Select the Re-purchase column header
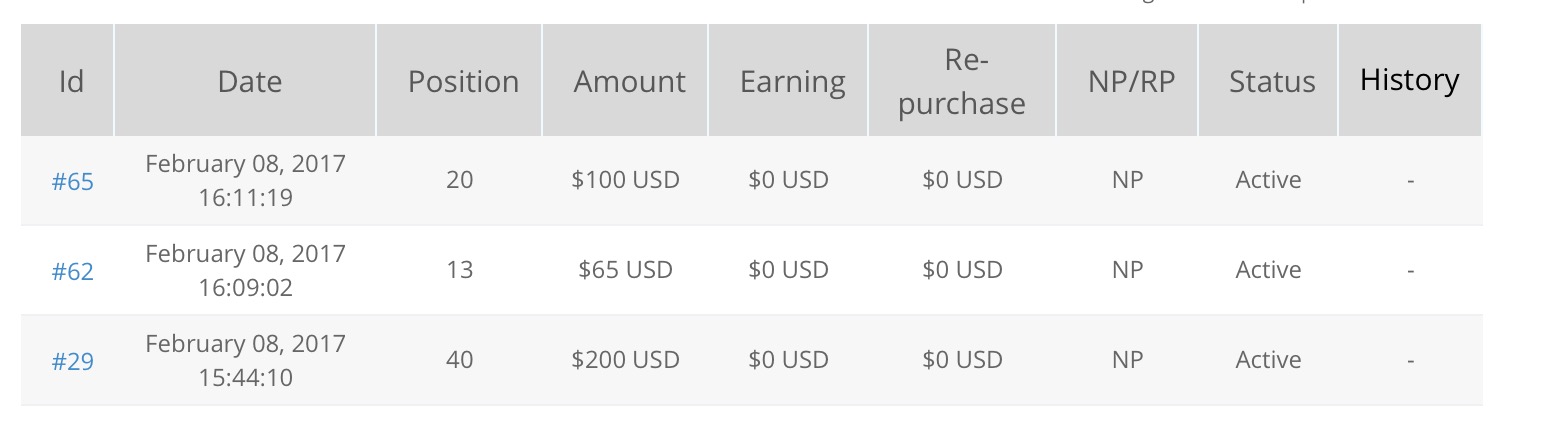Image resolution: width=1557 pixels, height=425 pixels. [x=962, y=82]
